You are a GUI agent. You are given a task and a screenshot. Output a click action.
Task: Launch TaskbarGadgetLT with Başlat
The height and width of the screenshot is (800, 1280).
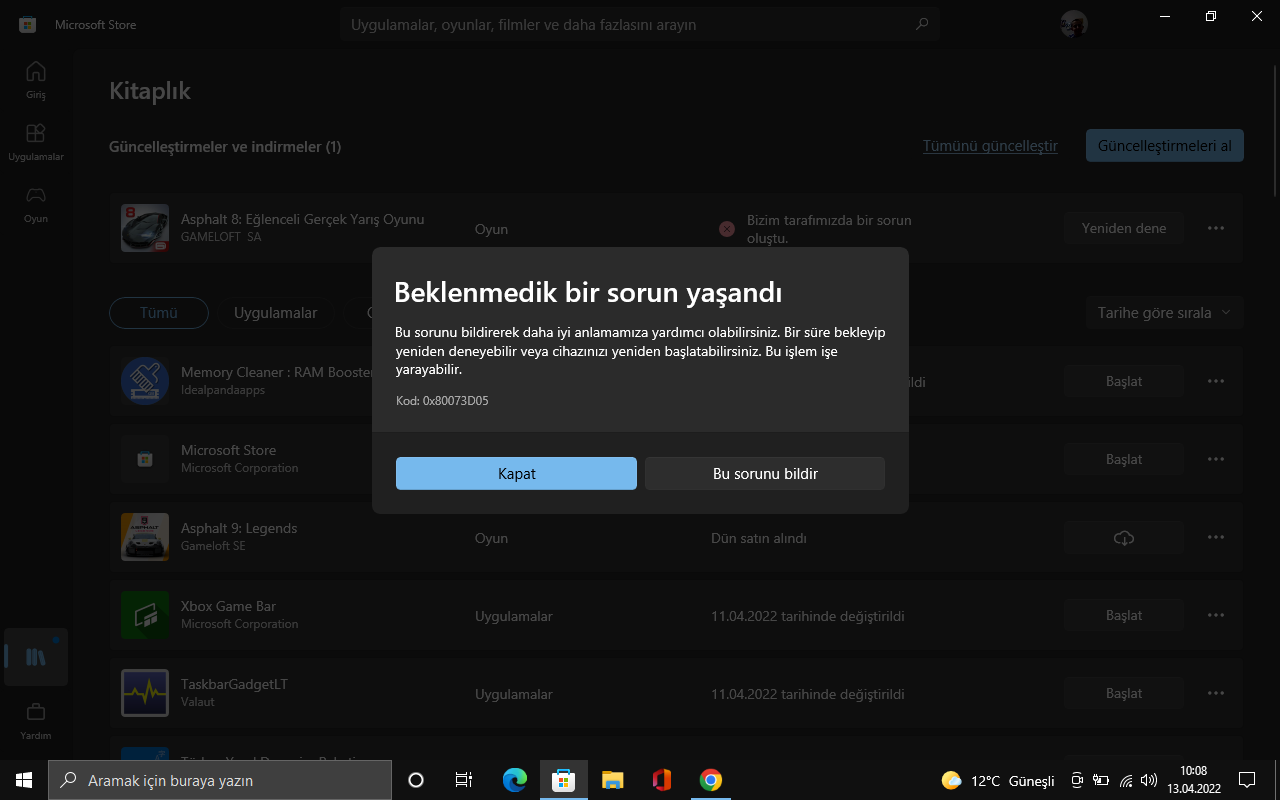[x=1124, y=693]
